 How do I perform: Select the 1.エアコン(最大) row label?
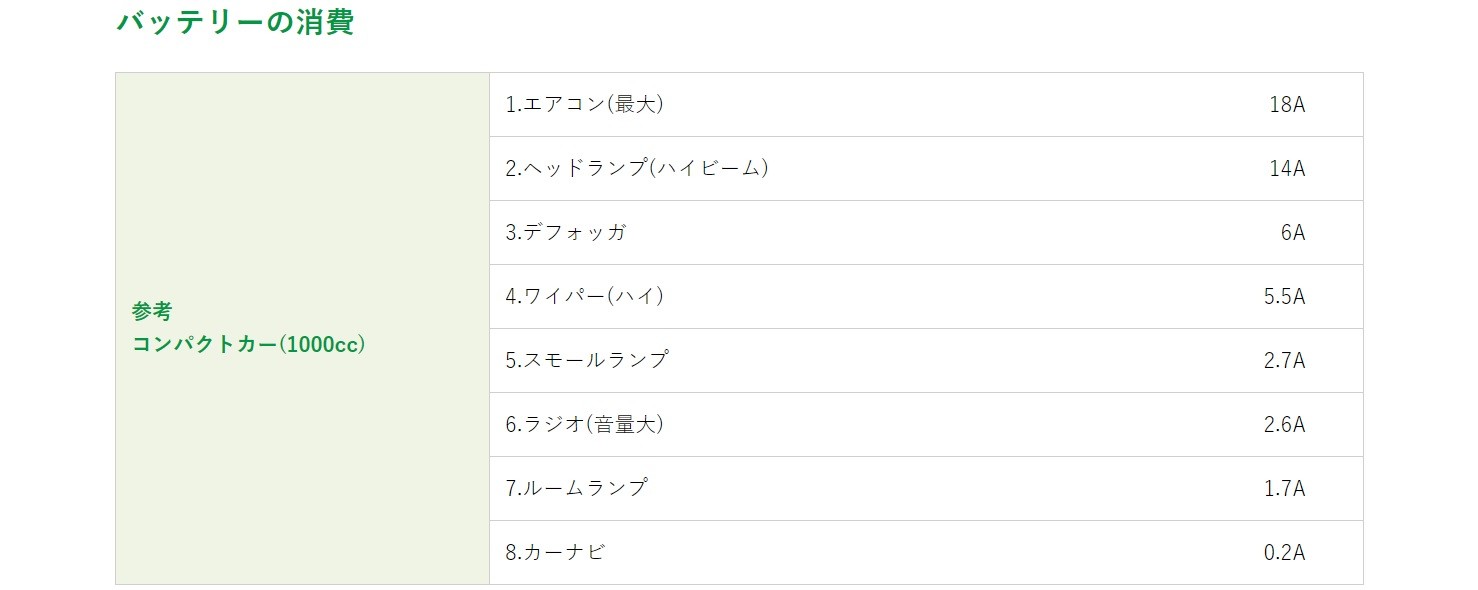585,104
